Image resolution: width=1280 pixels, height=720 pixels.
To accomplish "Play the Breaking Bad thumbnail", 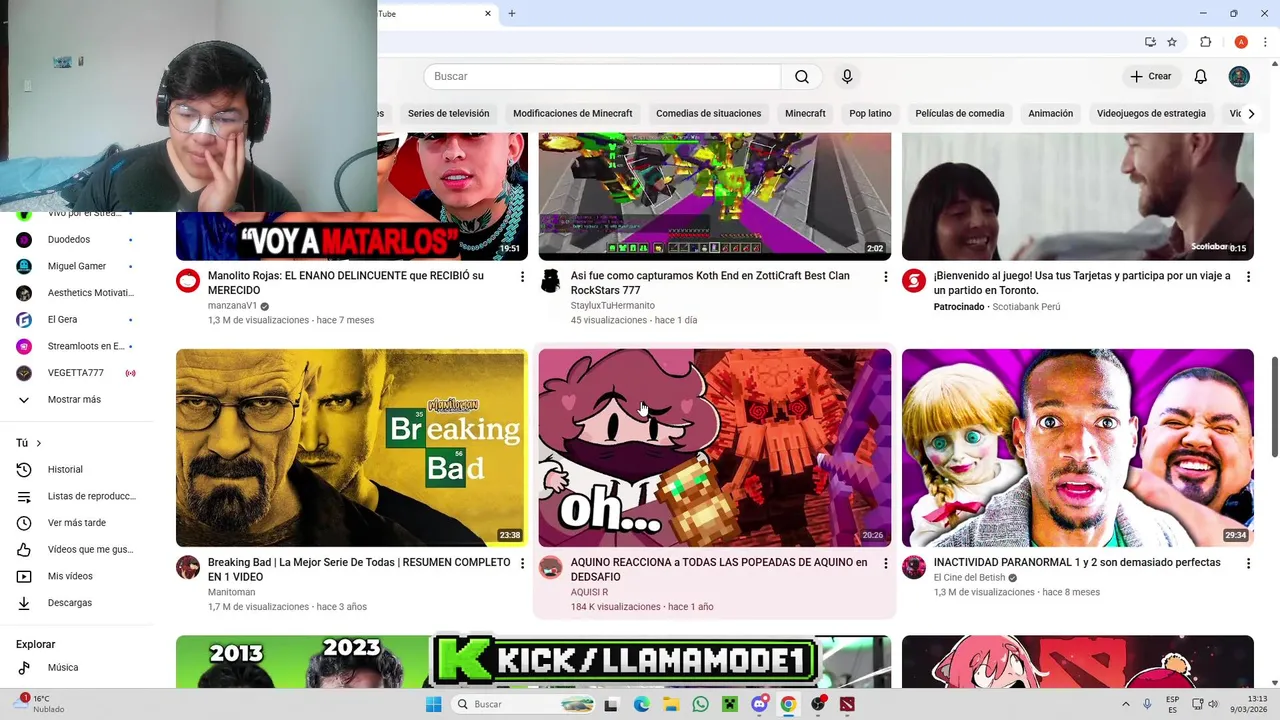I will [352, 447].
